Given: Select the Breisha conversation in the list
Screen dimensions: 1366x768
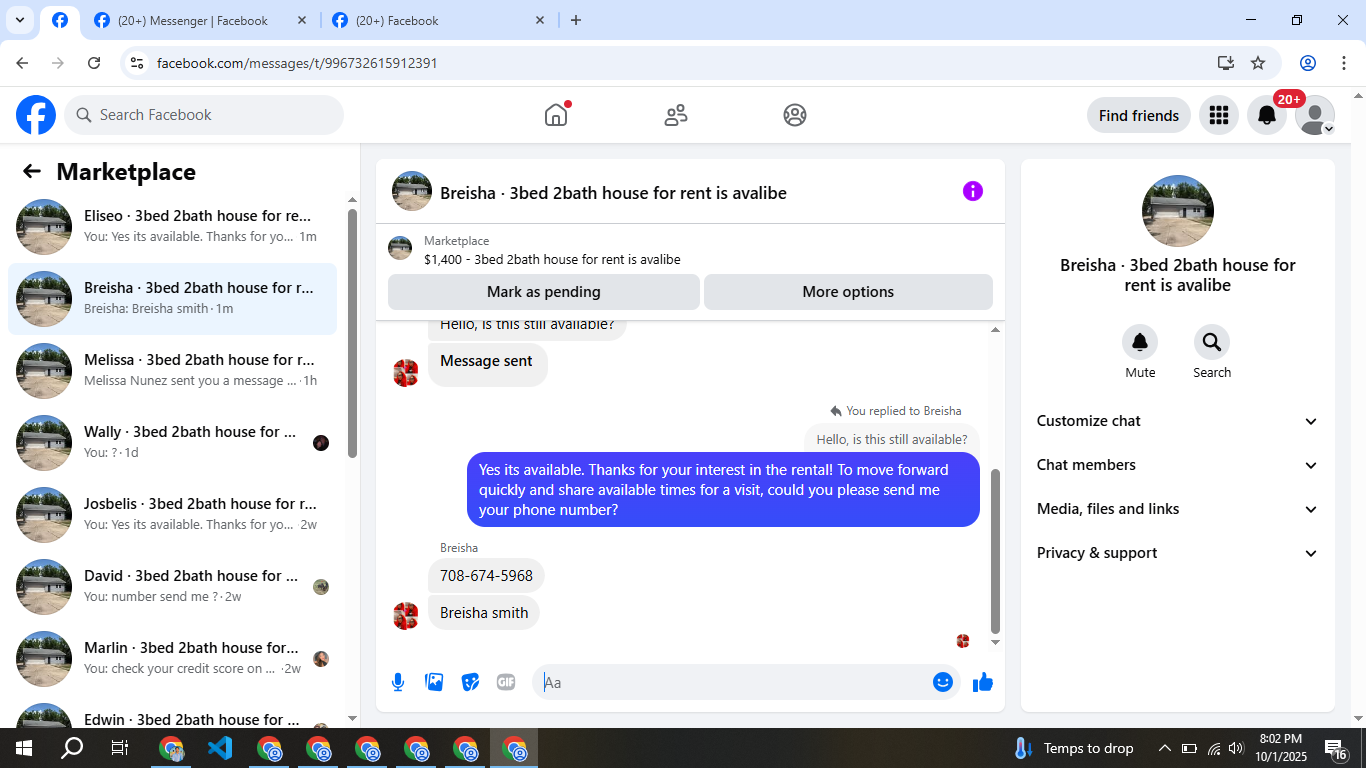Looking at the screenshot, I should [172, 299].
